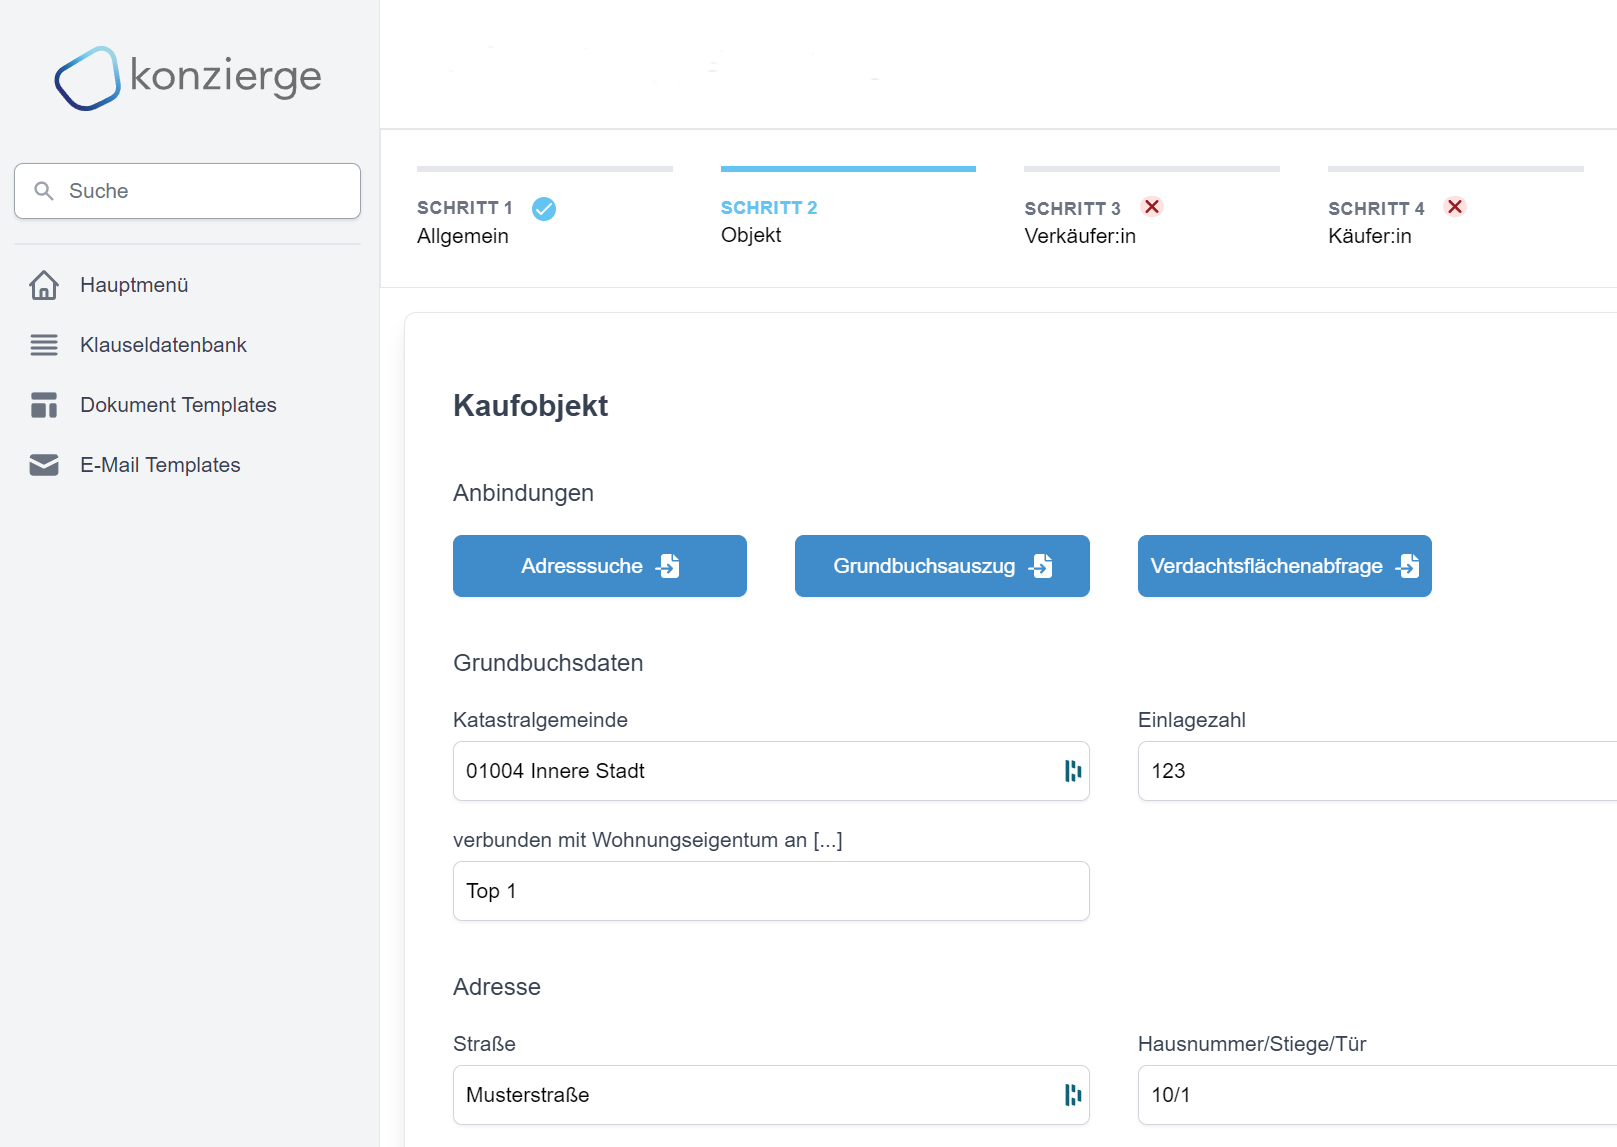Launch the Grundbuchsauszug request

pyautogui.click(x=941, y=566)
